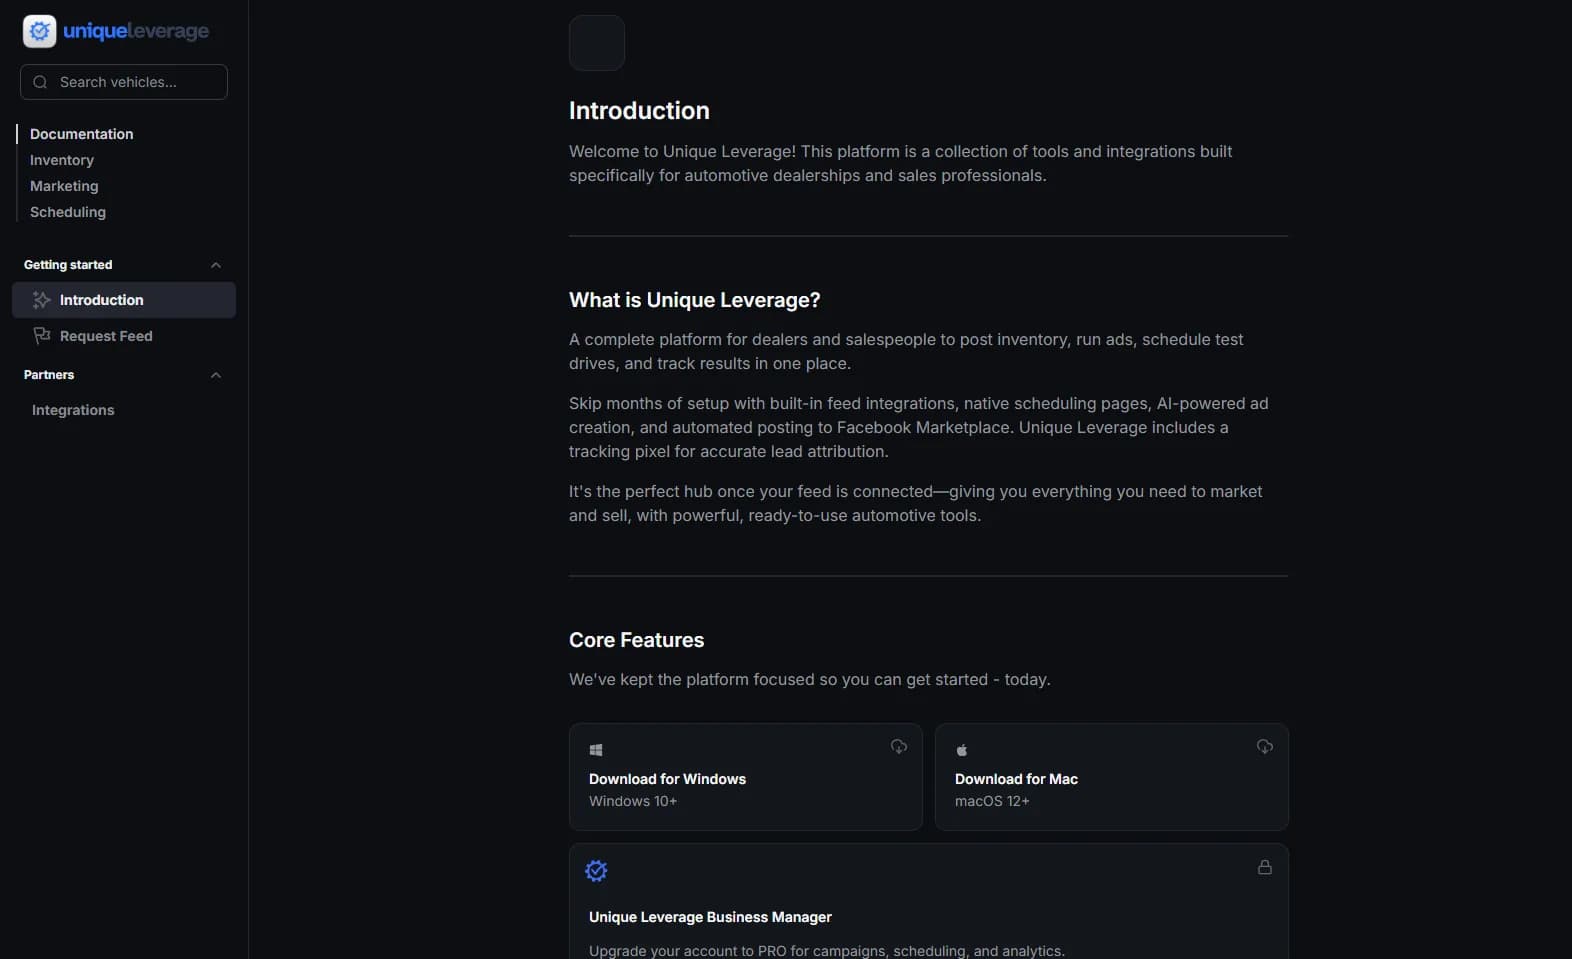Open the Unique Leverage Business Manager card
The height and width of the screenshot is (959, 1572).
pos(929,901)
